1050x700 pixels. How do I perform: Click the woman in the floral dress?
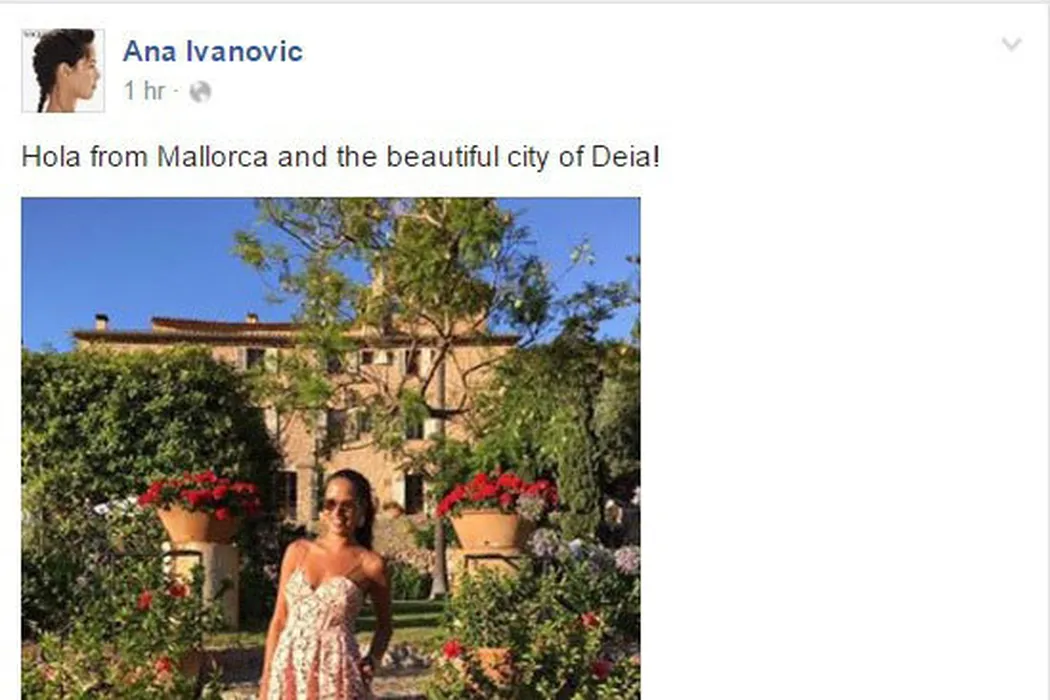click(x=327, y=585)
